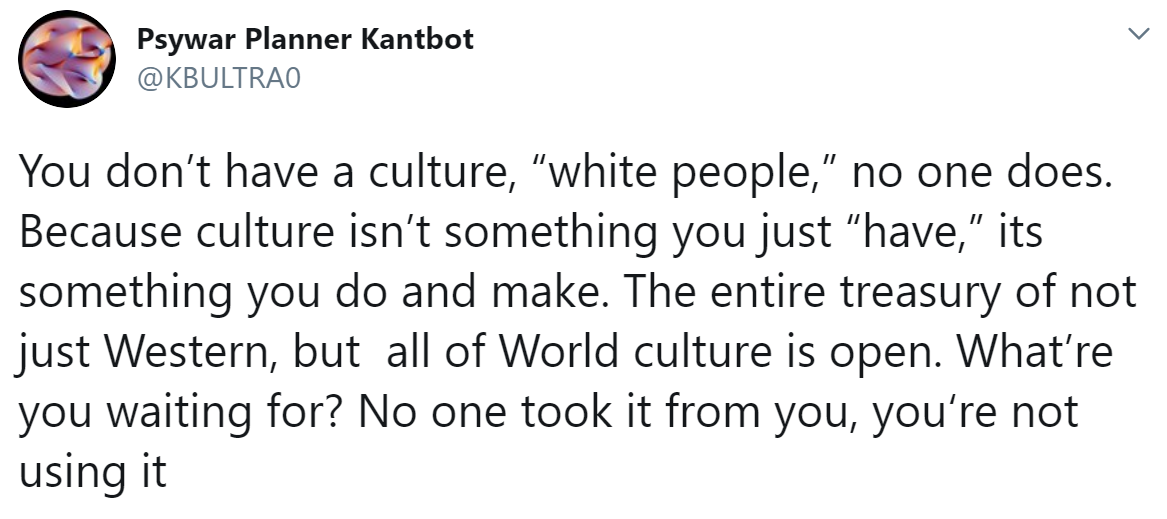Open the Kantbot profile avatar image
The image size is (1167, 519).
[x=67, y=59]
